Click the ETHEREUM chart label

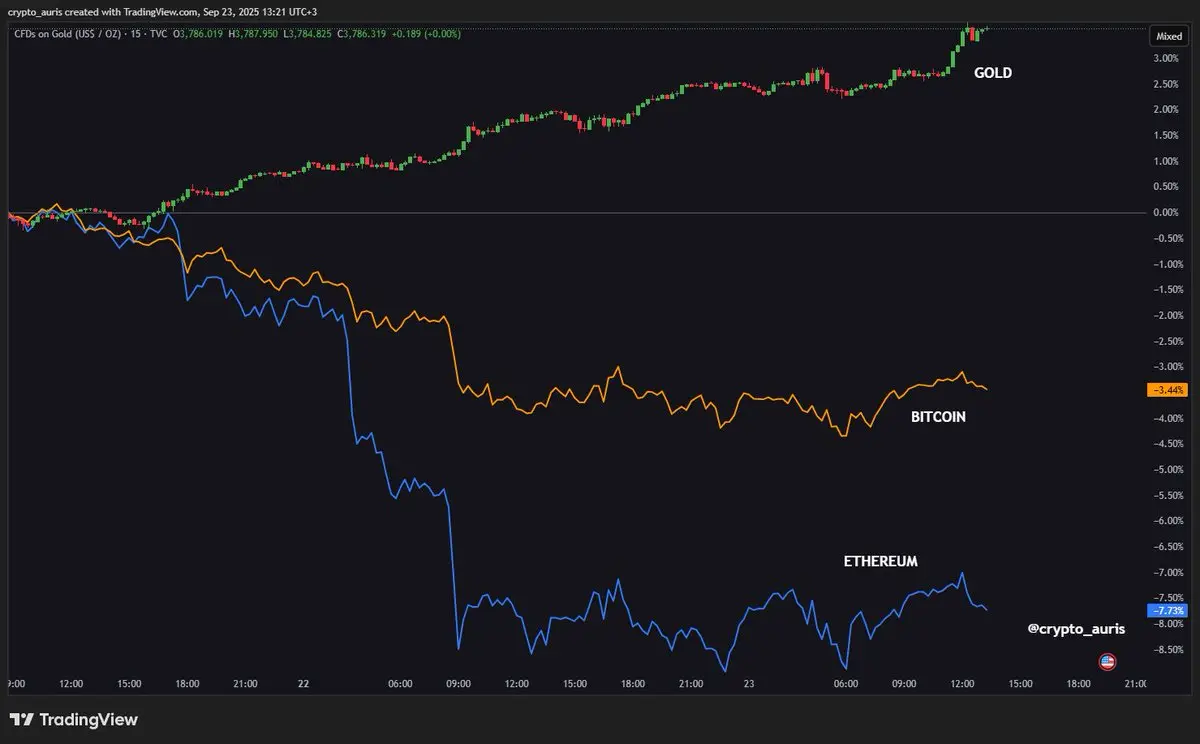880,561
